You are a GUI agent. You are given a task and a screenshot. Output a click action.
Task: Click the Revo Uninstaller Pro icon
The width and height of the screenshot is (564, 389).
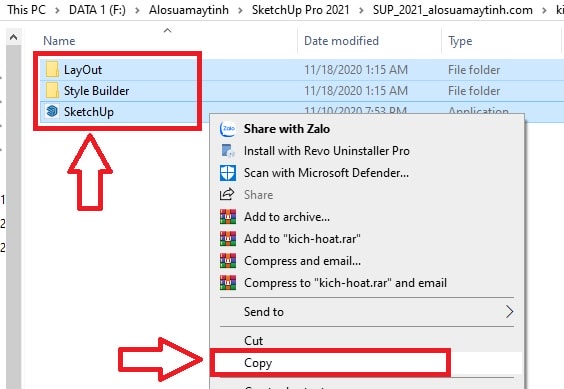[228, 151]
